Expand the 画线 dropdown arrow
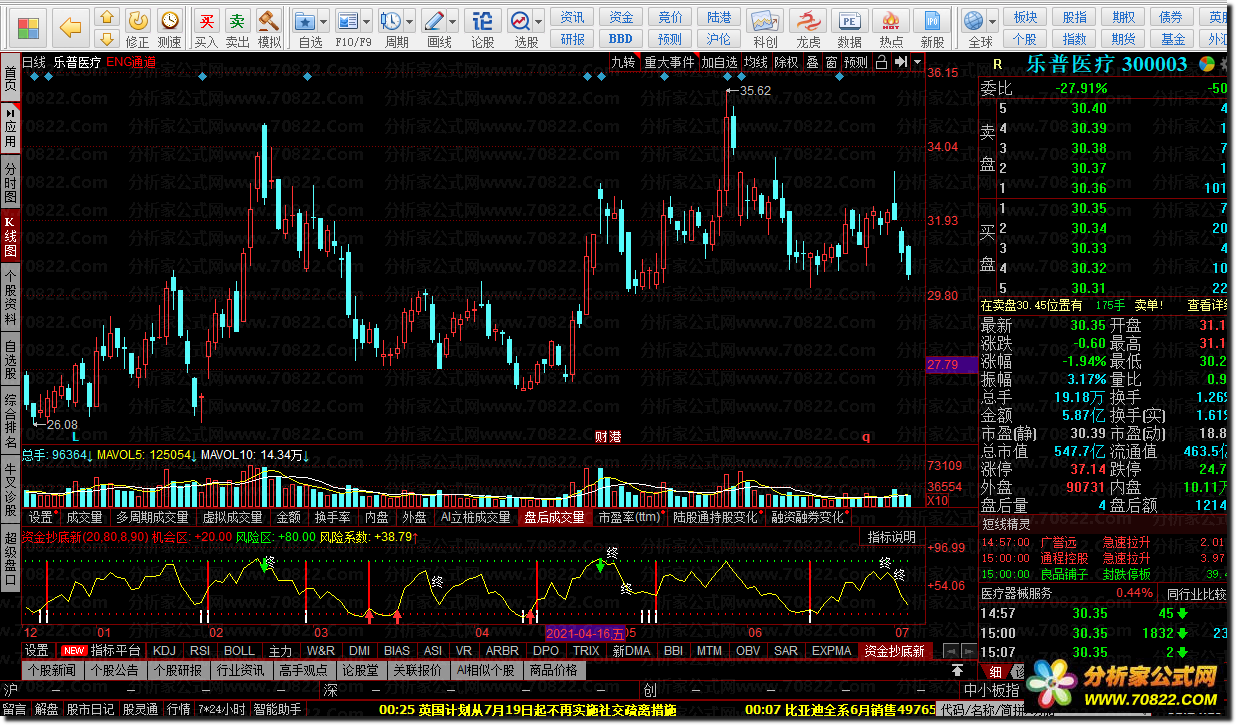1237x725 pixels. point(453,21)
